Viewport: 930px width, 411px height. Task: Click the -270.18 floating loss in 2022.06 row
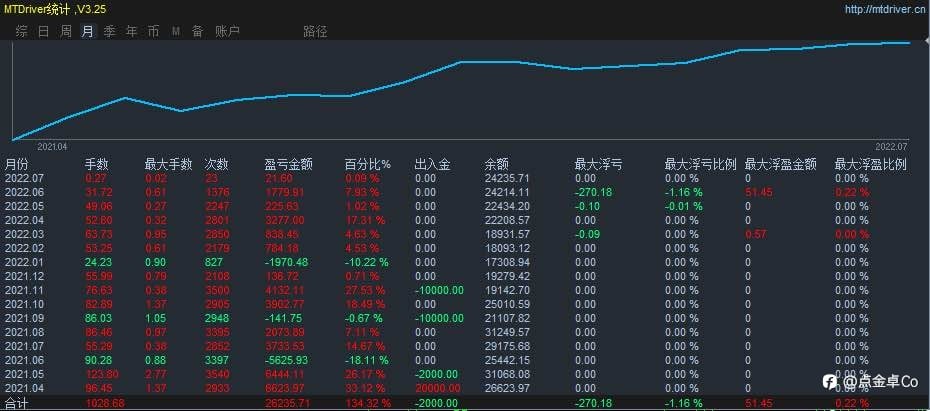coord(594,192)
